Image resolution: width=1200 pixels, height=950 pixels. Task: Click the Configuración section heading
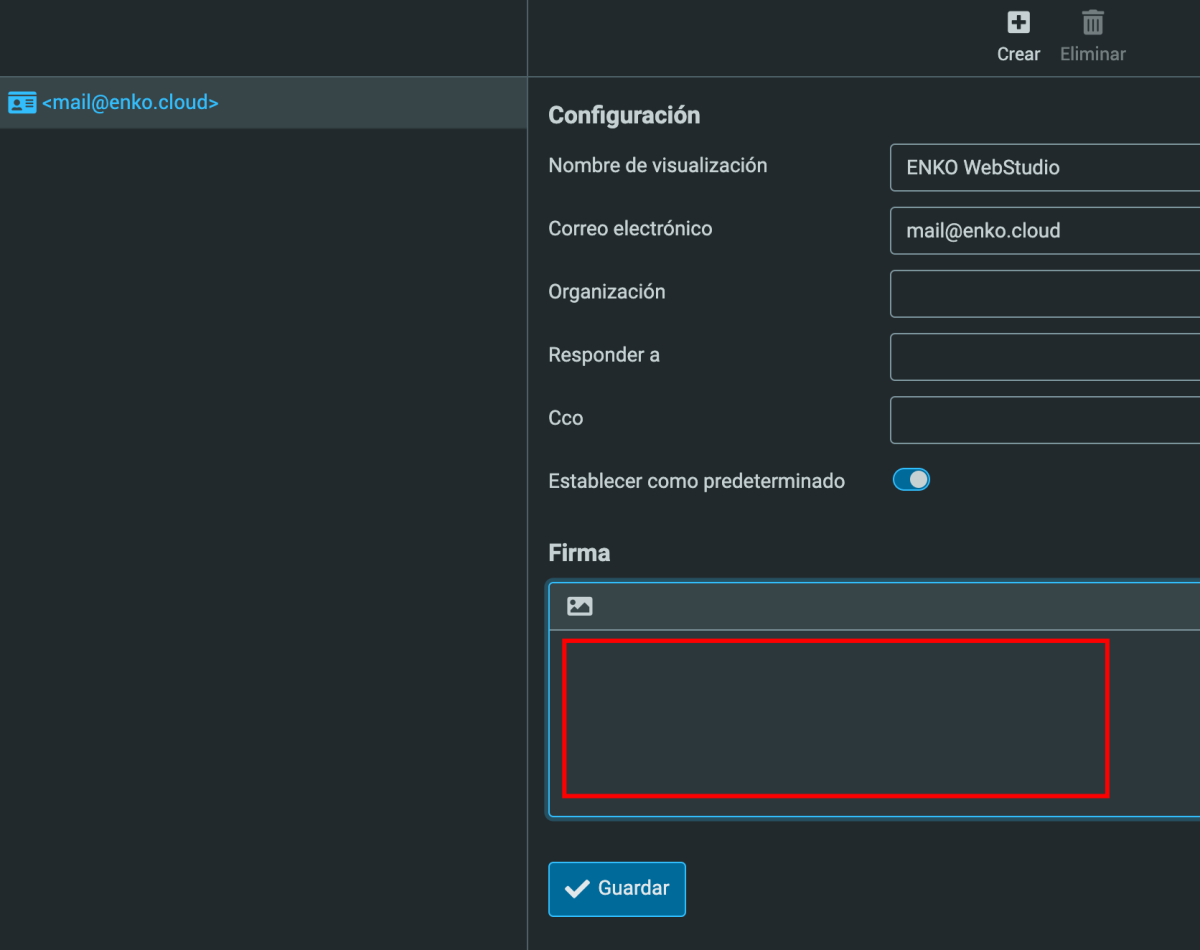(x=624, y=116)
